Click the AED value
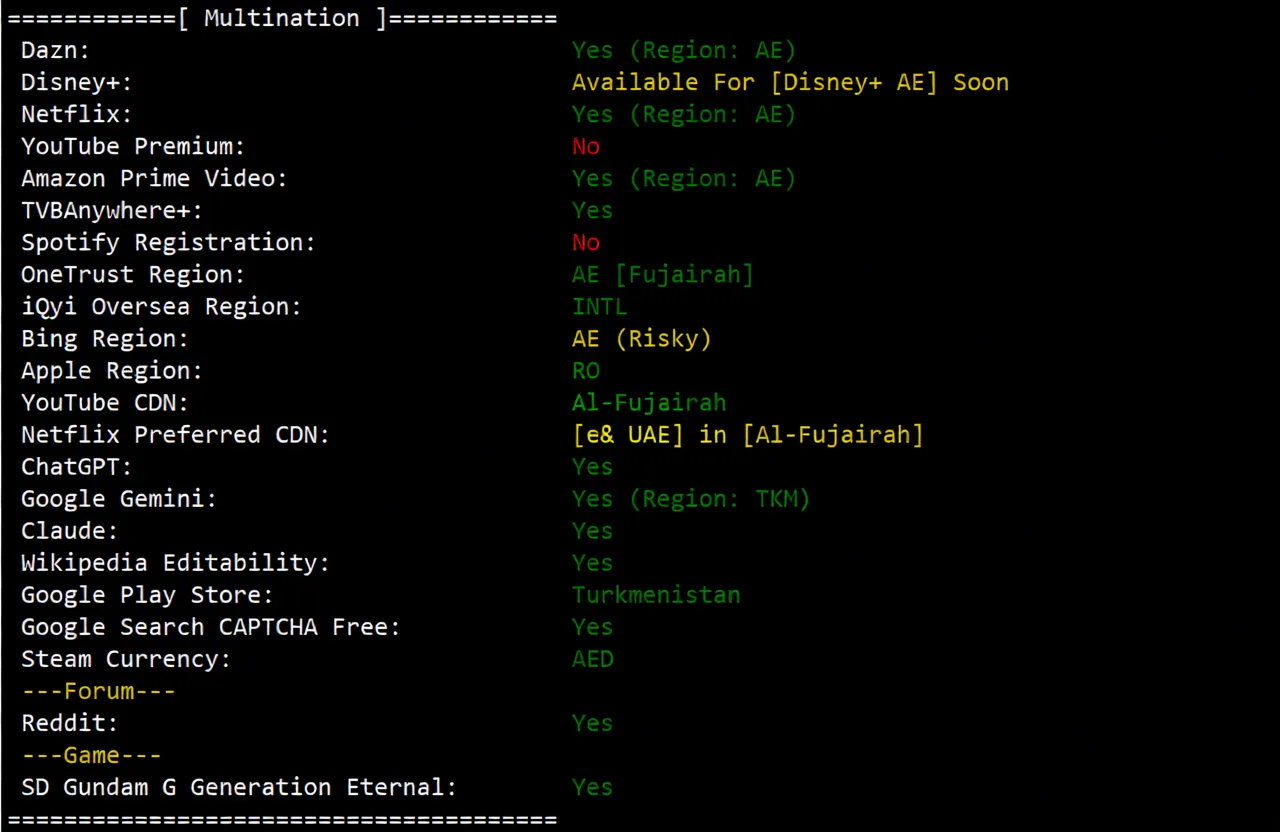This screenshot has width=1280, height=832. click(x=593, y=659)
